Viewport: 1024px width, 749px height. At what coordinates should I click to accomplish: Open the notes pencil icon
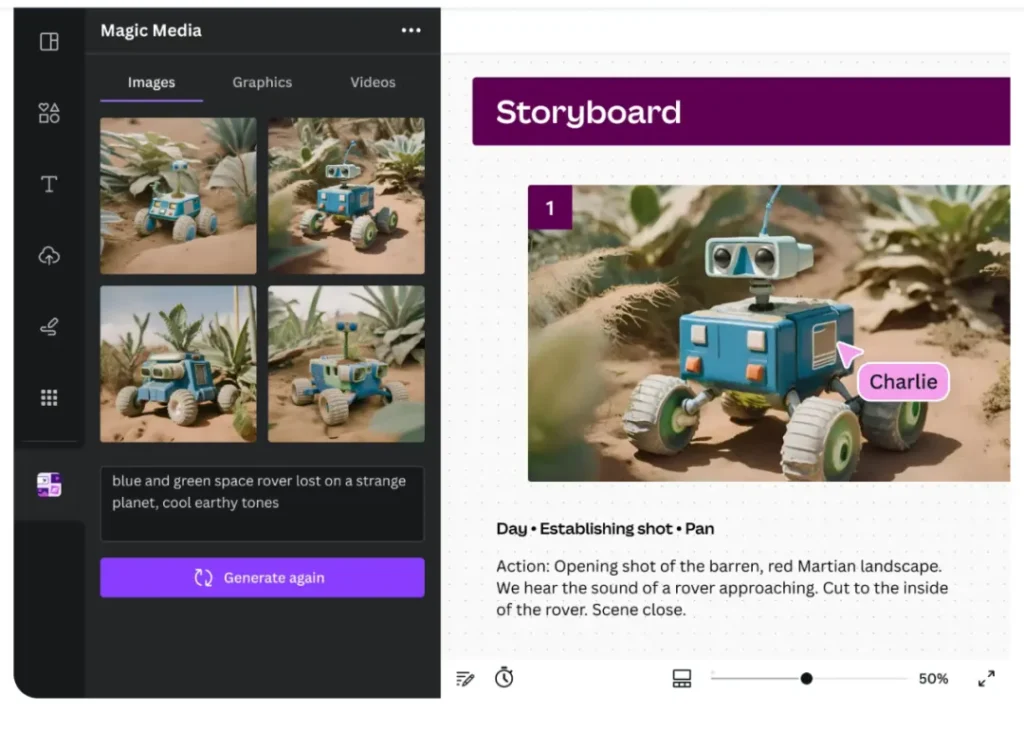(x=465, y=678)
